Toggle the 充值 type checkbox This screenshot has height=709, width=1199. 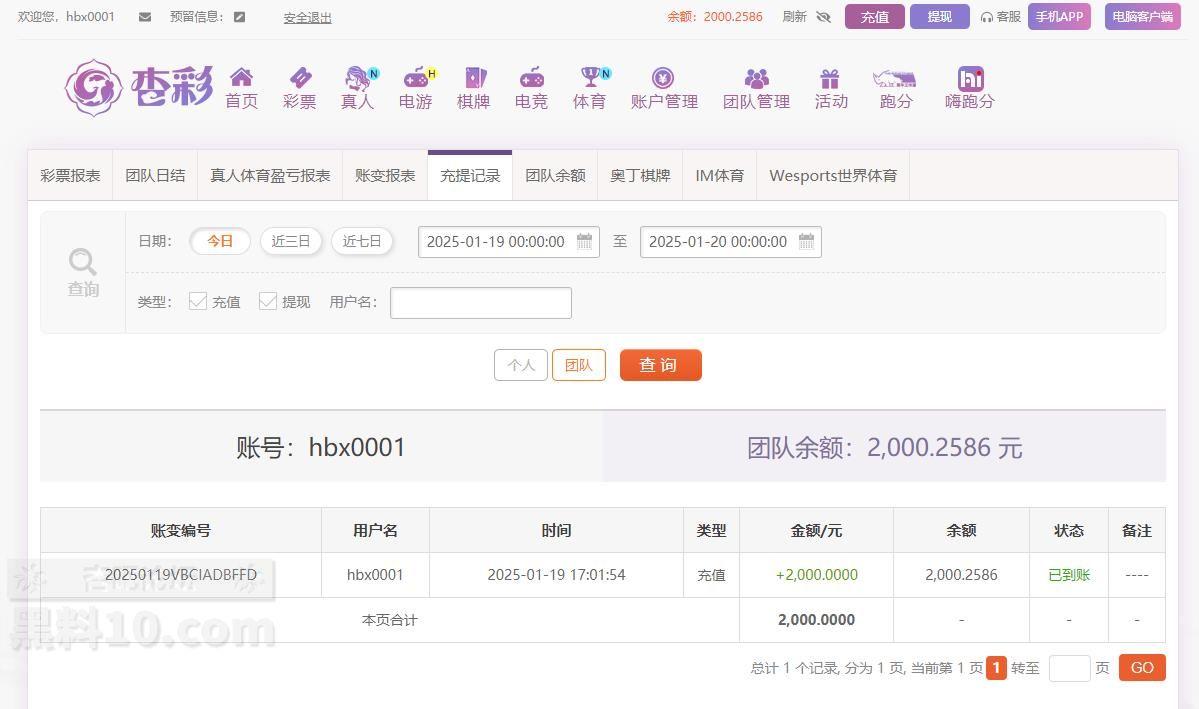tap(198, 301)
